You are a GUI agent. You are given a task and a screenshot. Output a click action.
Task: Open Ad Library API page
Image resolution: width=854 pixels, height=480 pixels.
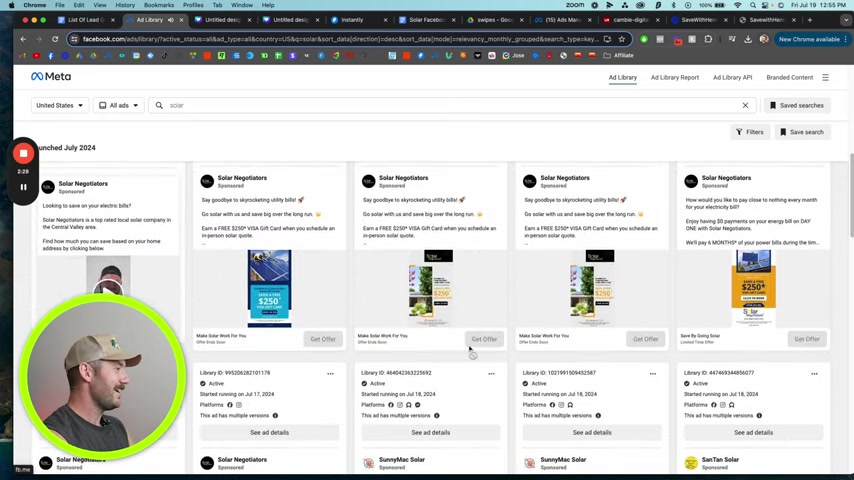733,77
